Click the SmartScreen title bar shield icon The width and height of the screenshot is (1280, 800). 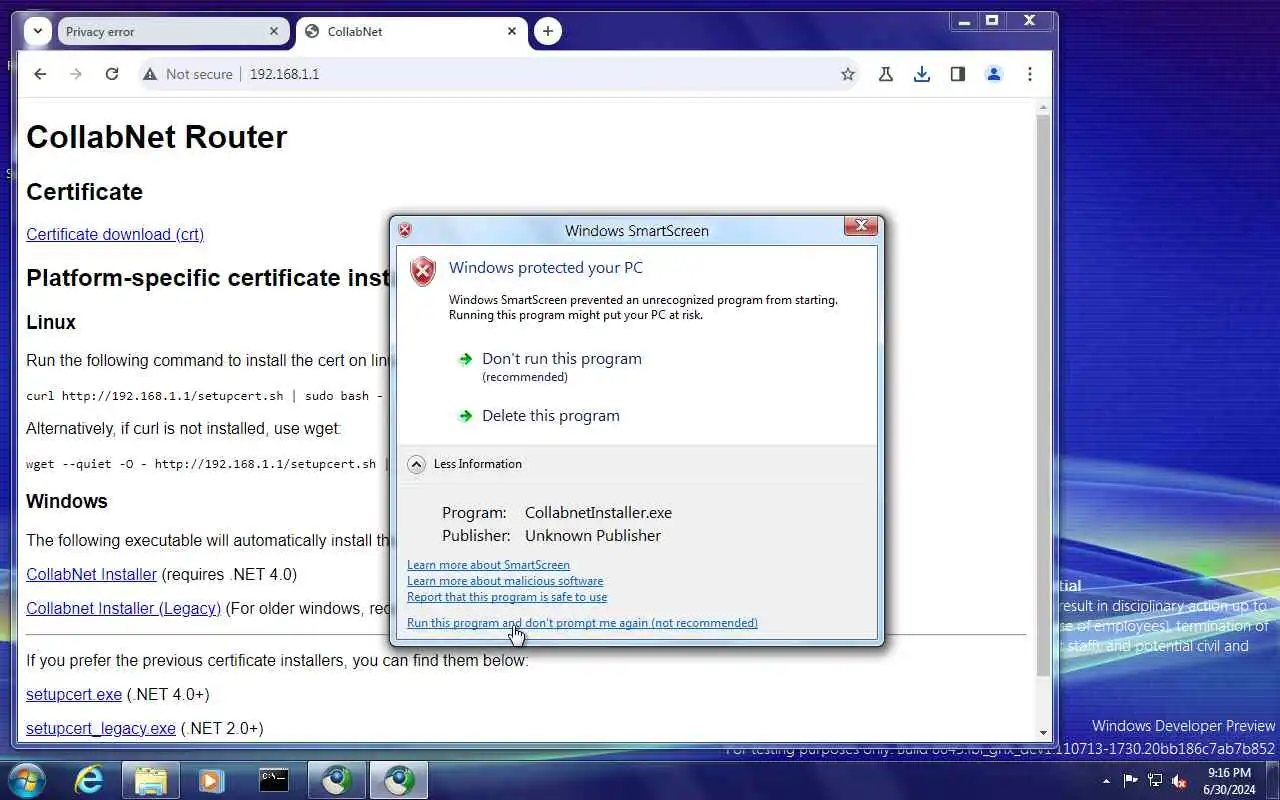405,230
